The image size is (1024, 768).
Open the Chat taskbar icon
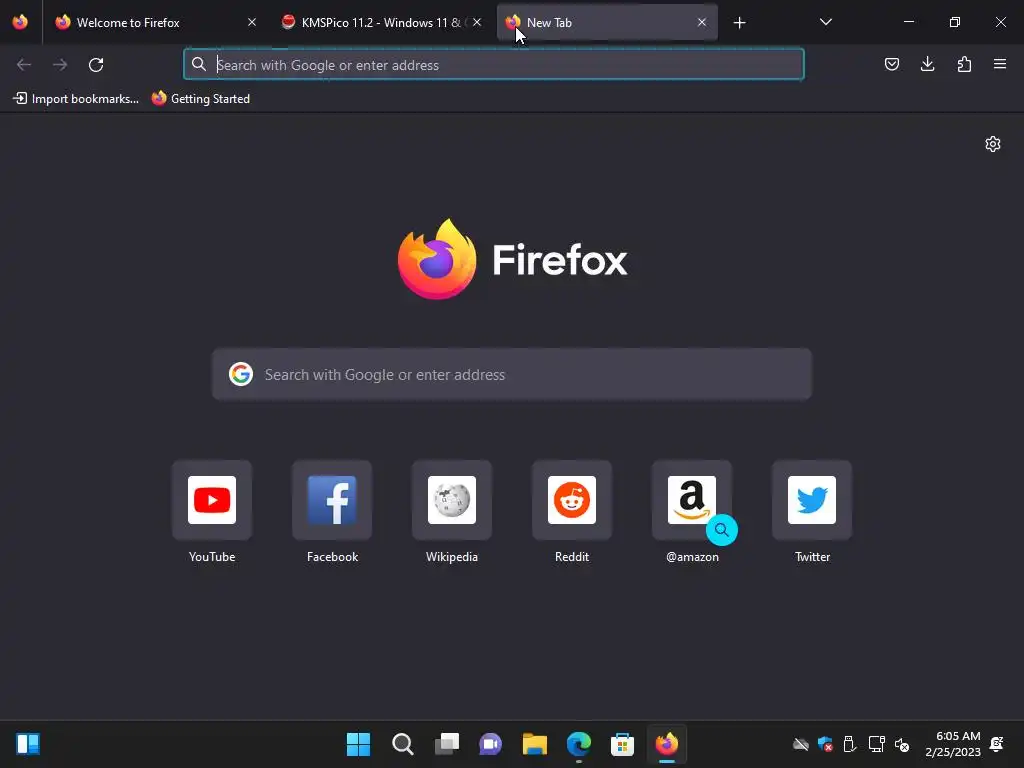coord(490,744)
